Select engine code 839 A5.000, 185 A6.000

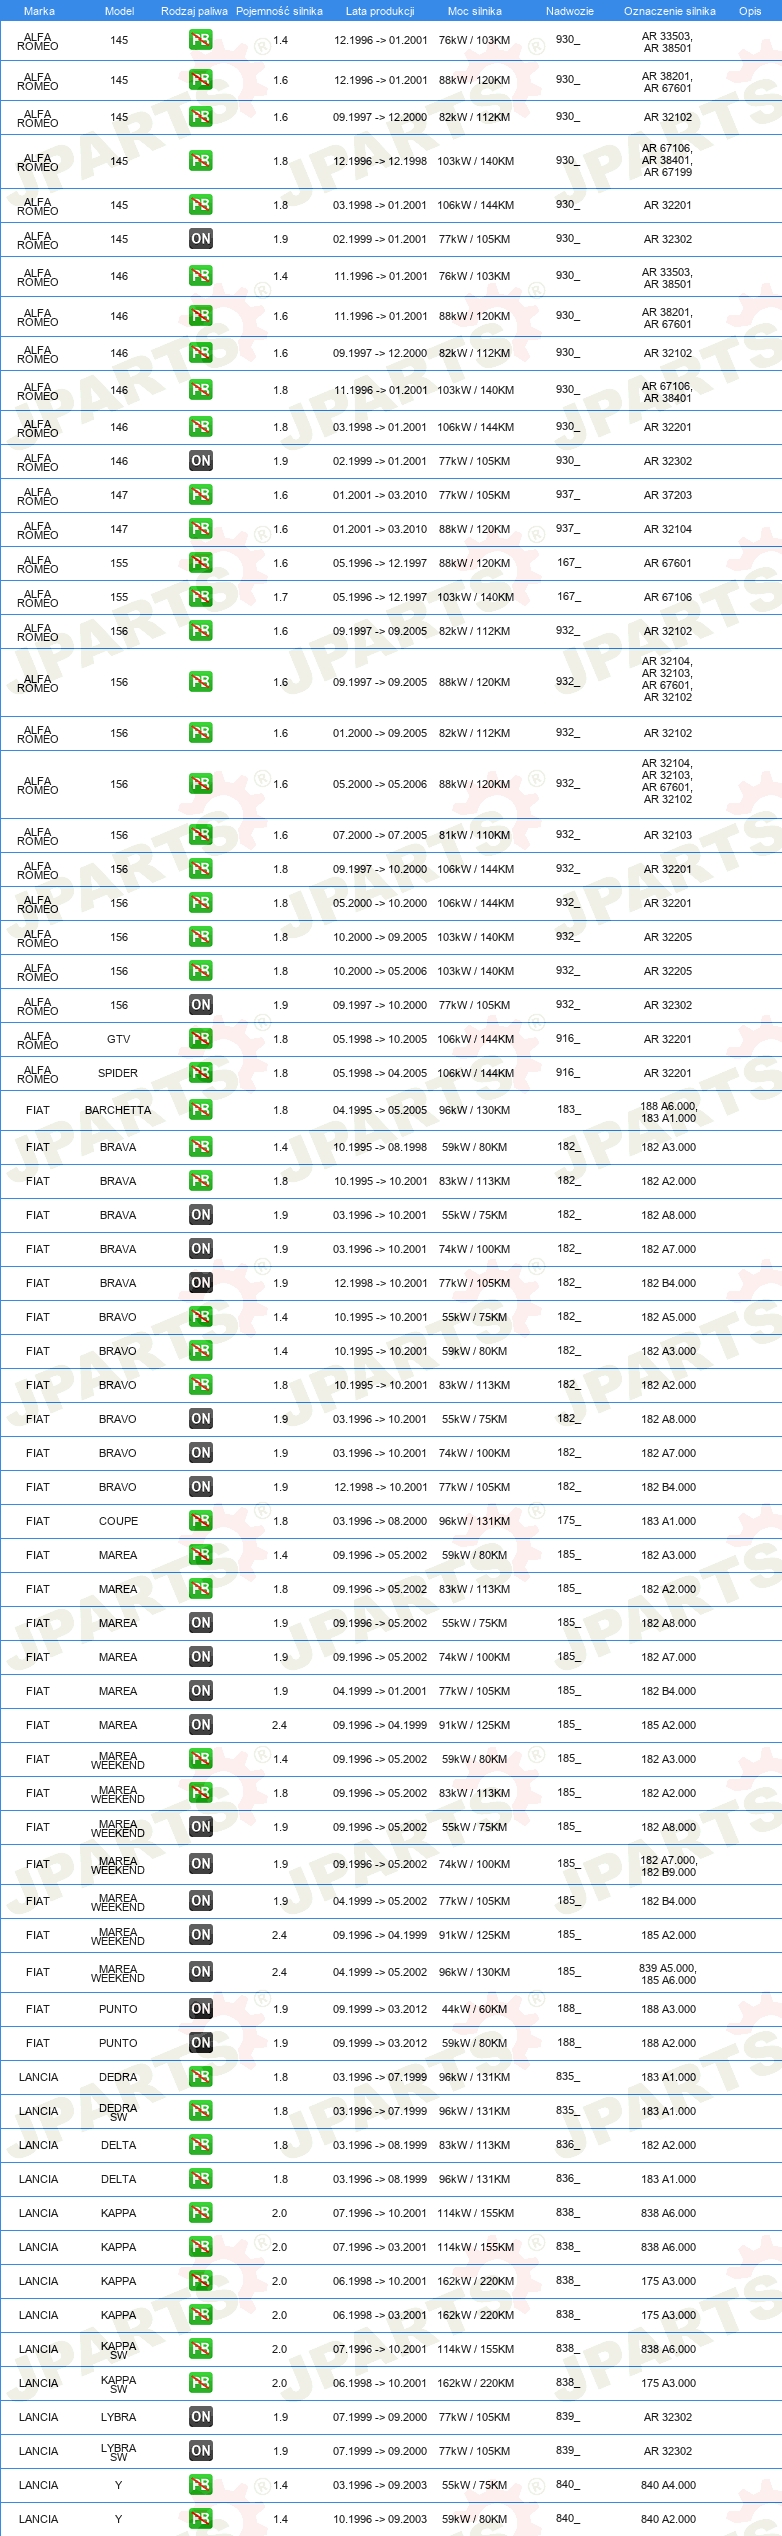668,1974
